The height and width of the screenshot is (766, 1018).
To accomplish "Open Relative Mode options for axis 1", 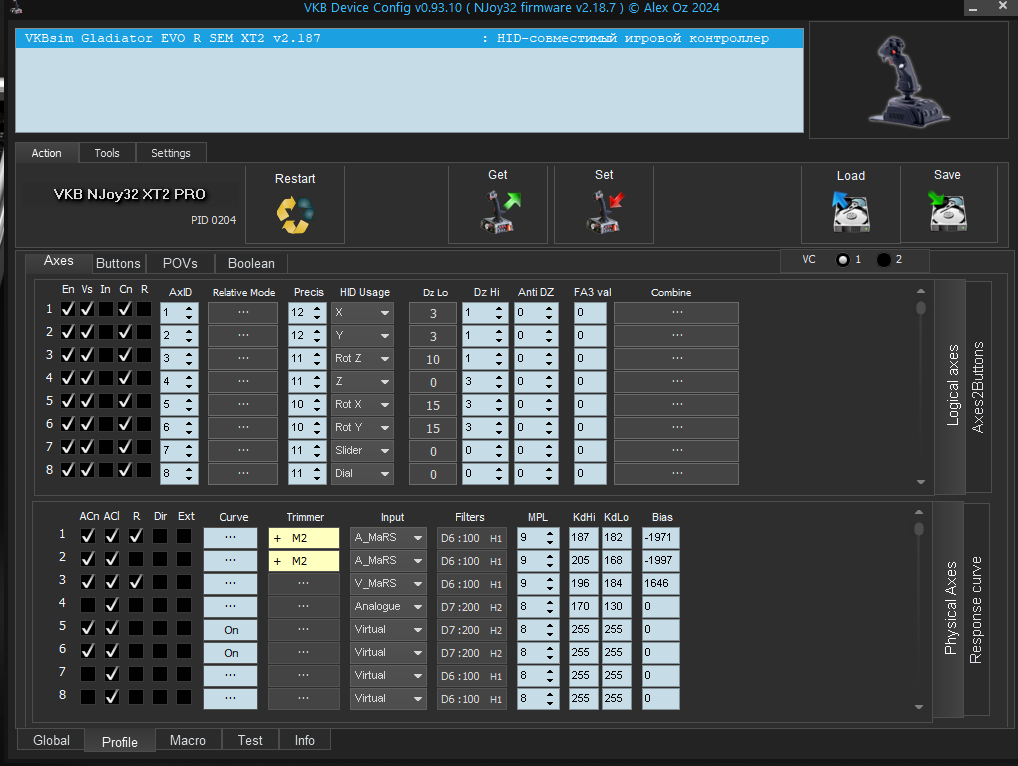I will point(243,313).
